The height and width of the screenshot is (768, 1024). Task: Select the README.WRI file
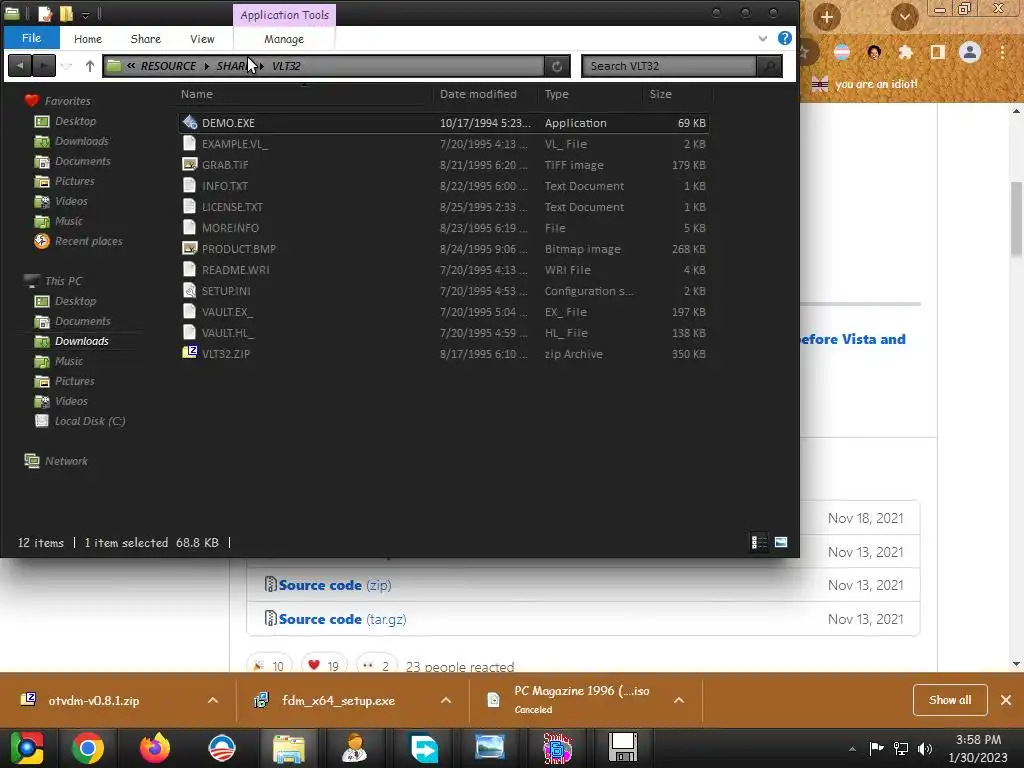click(x=443, y=270)
